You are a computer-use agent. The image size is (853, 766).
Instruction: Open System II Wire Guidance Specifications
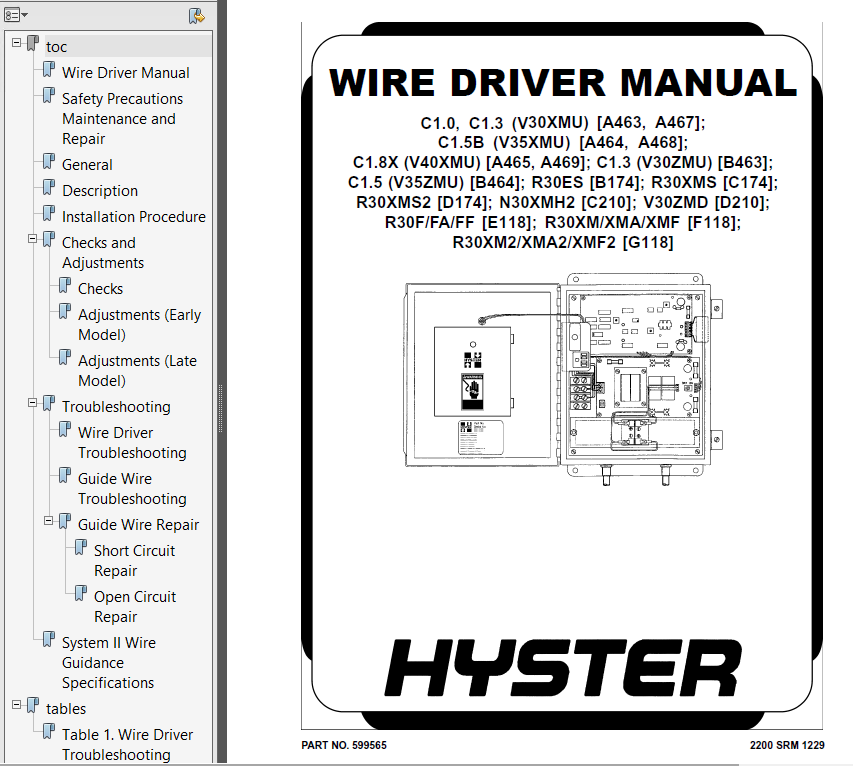pyautogui.click(x=109, y=663)
